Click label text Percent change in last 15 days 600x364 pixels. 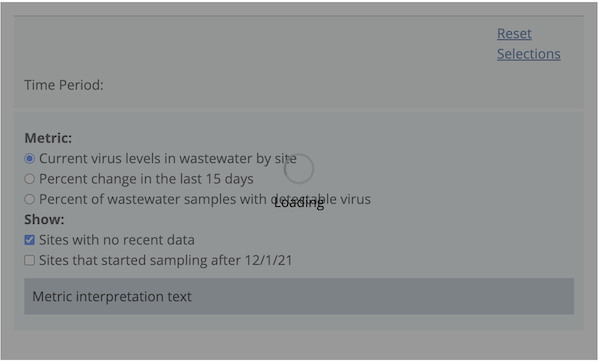[146, 179]
